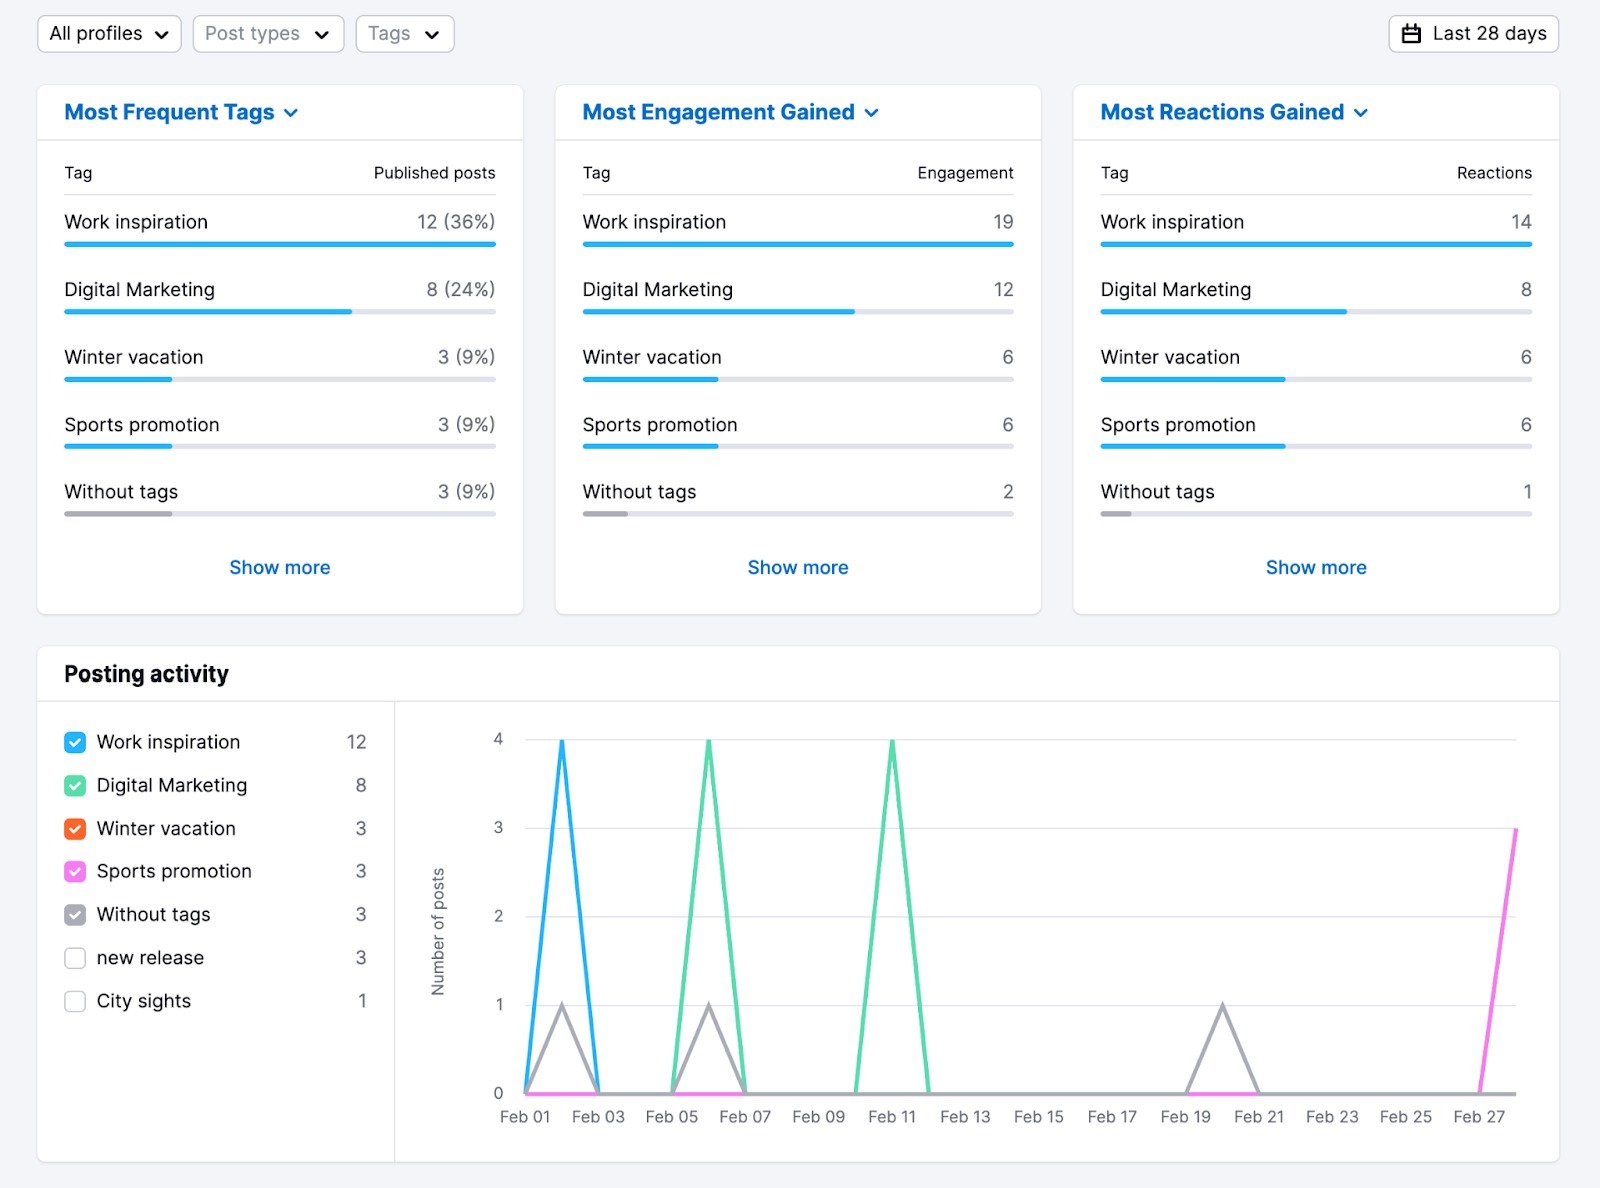Viewport: 1600px width, 1188px height.
Task: Select the Work inspiration row in Most Reactions Gained
Action: 1314,222
